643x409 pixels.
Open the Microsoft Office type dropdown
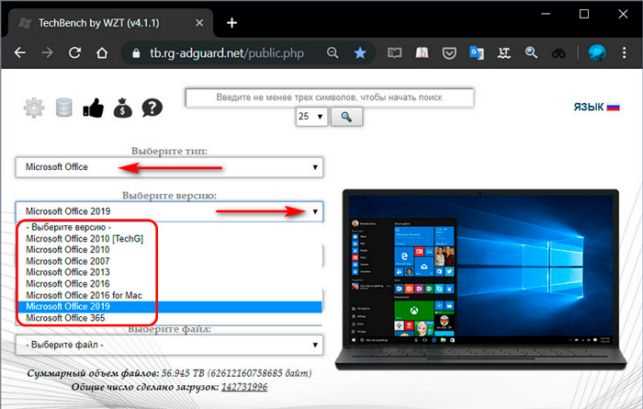169,167
